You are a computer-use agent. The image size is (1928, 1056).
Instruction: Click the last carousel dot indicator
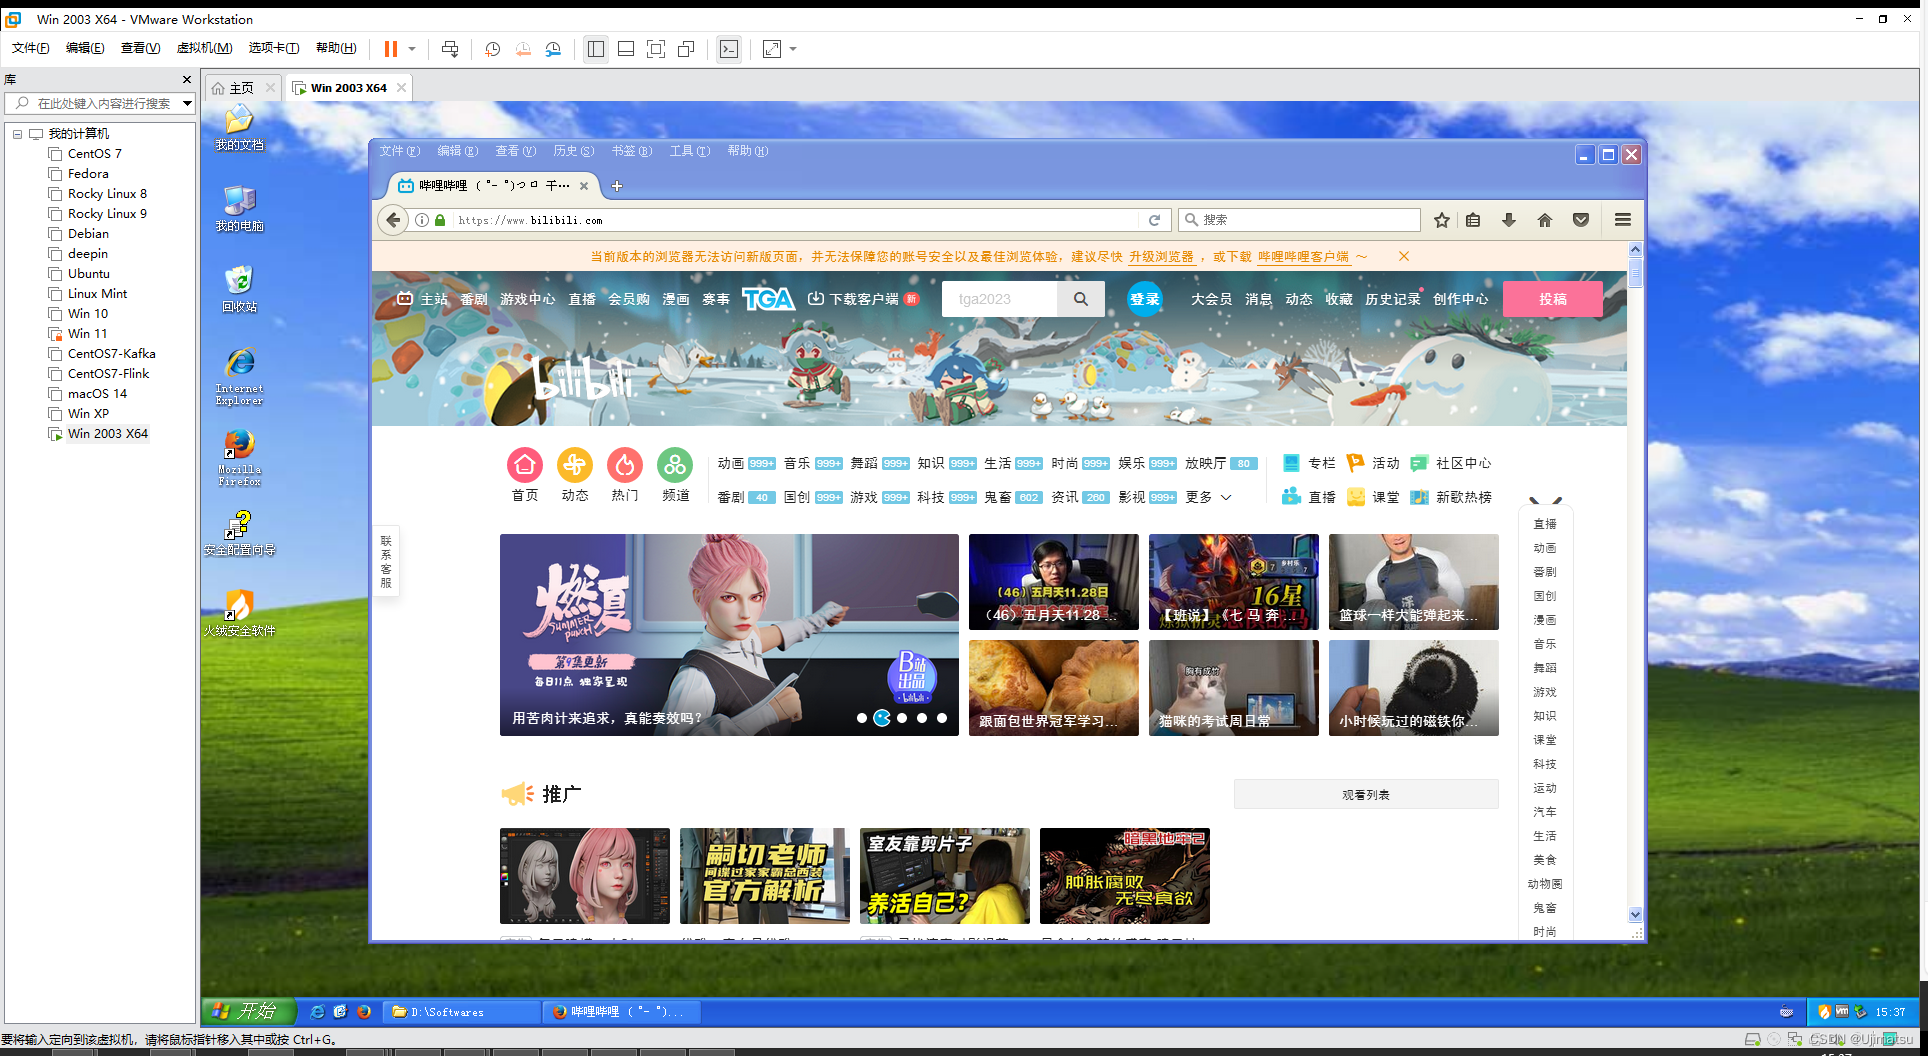point(942,718)
